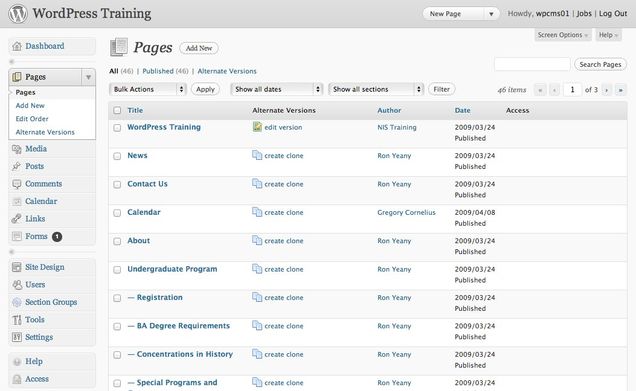
Task: Click the Links chain icon
Action: tap(17, 219)
